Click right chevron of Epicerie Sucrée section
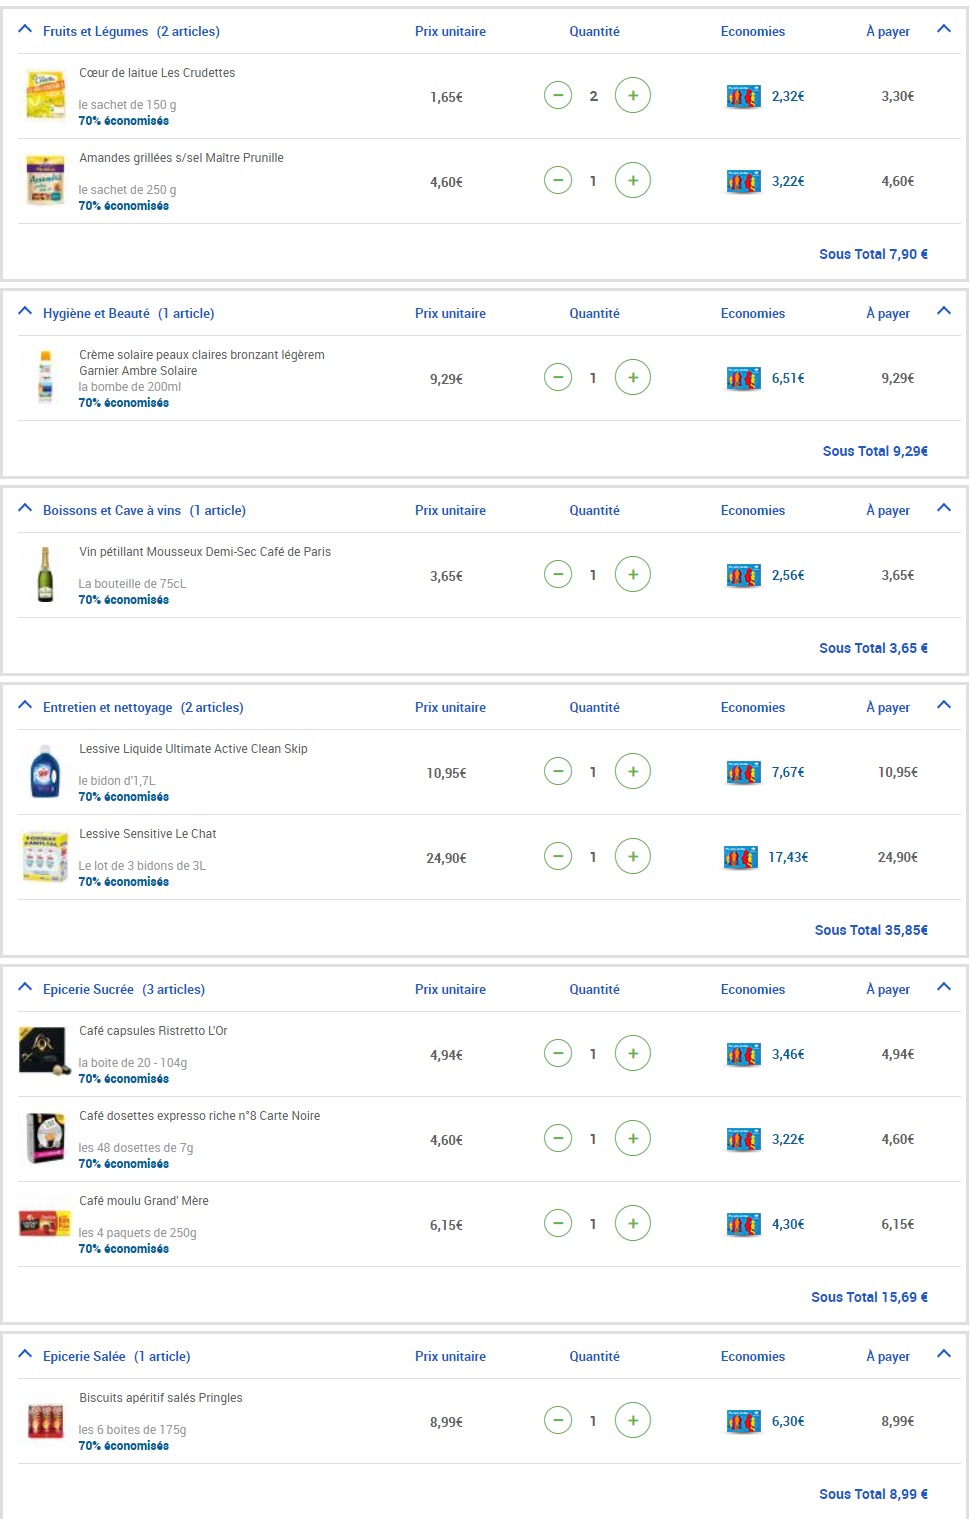 (x=943, y=988)
